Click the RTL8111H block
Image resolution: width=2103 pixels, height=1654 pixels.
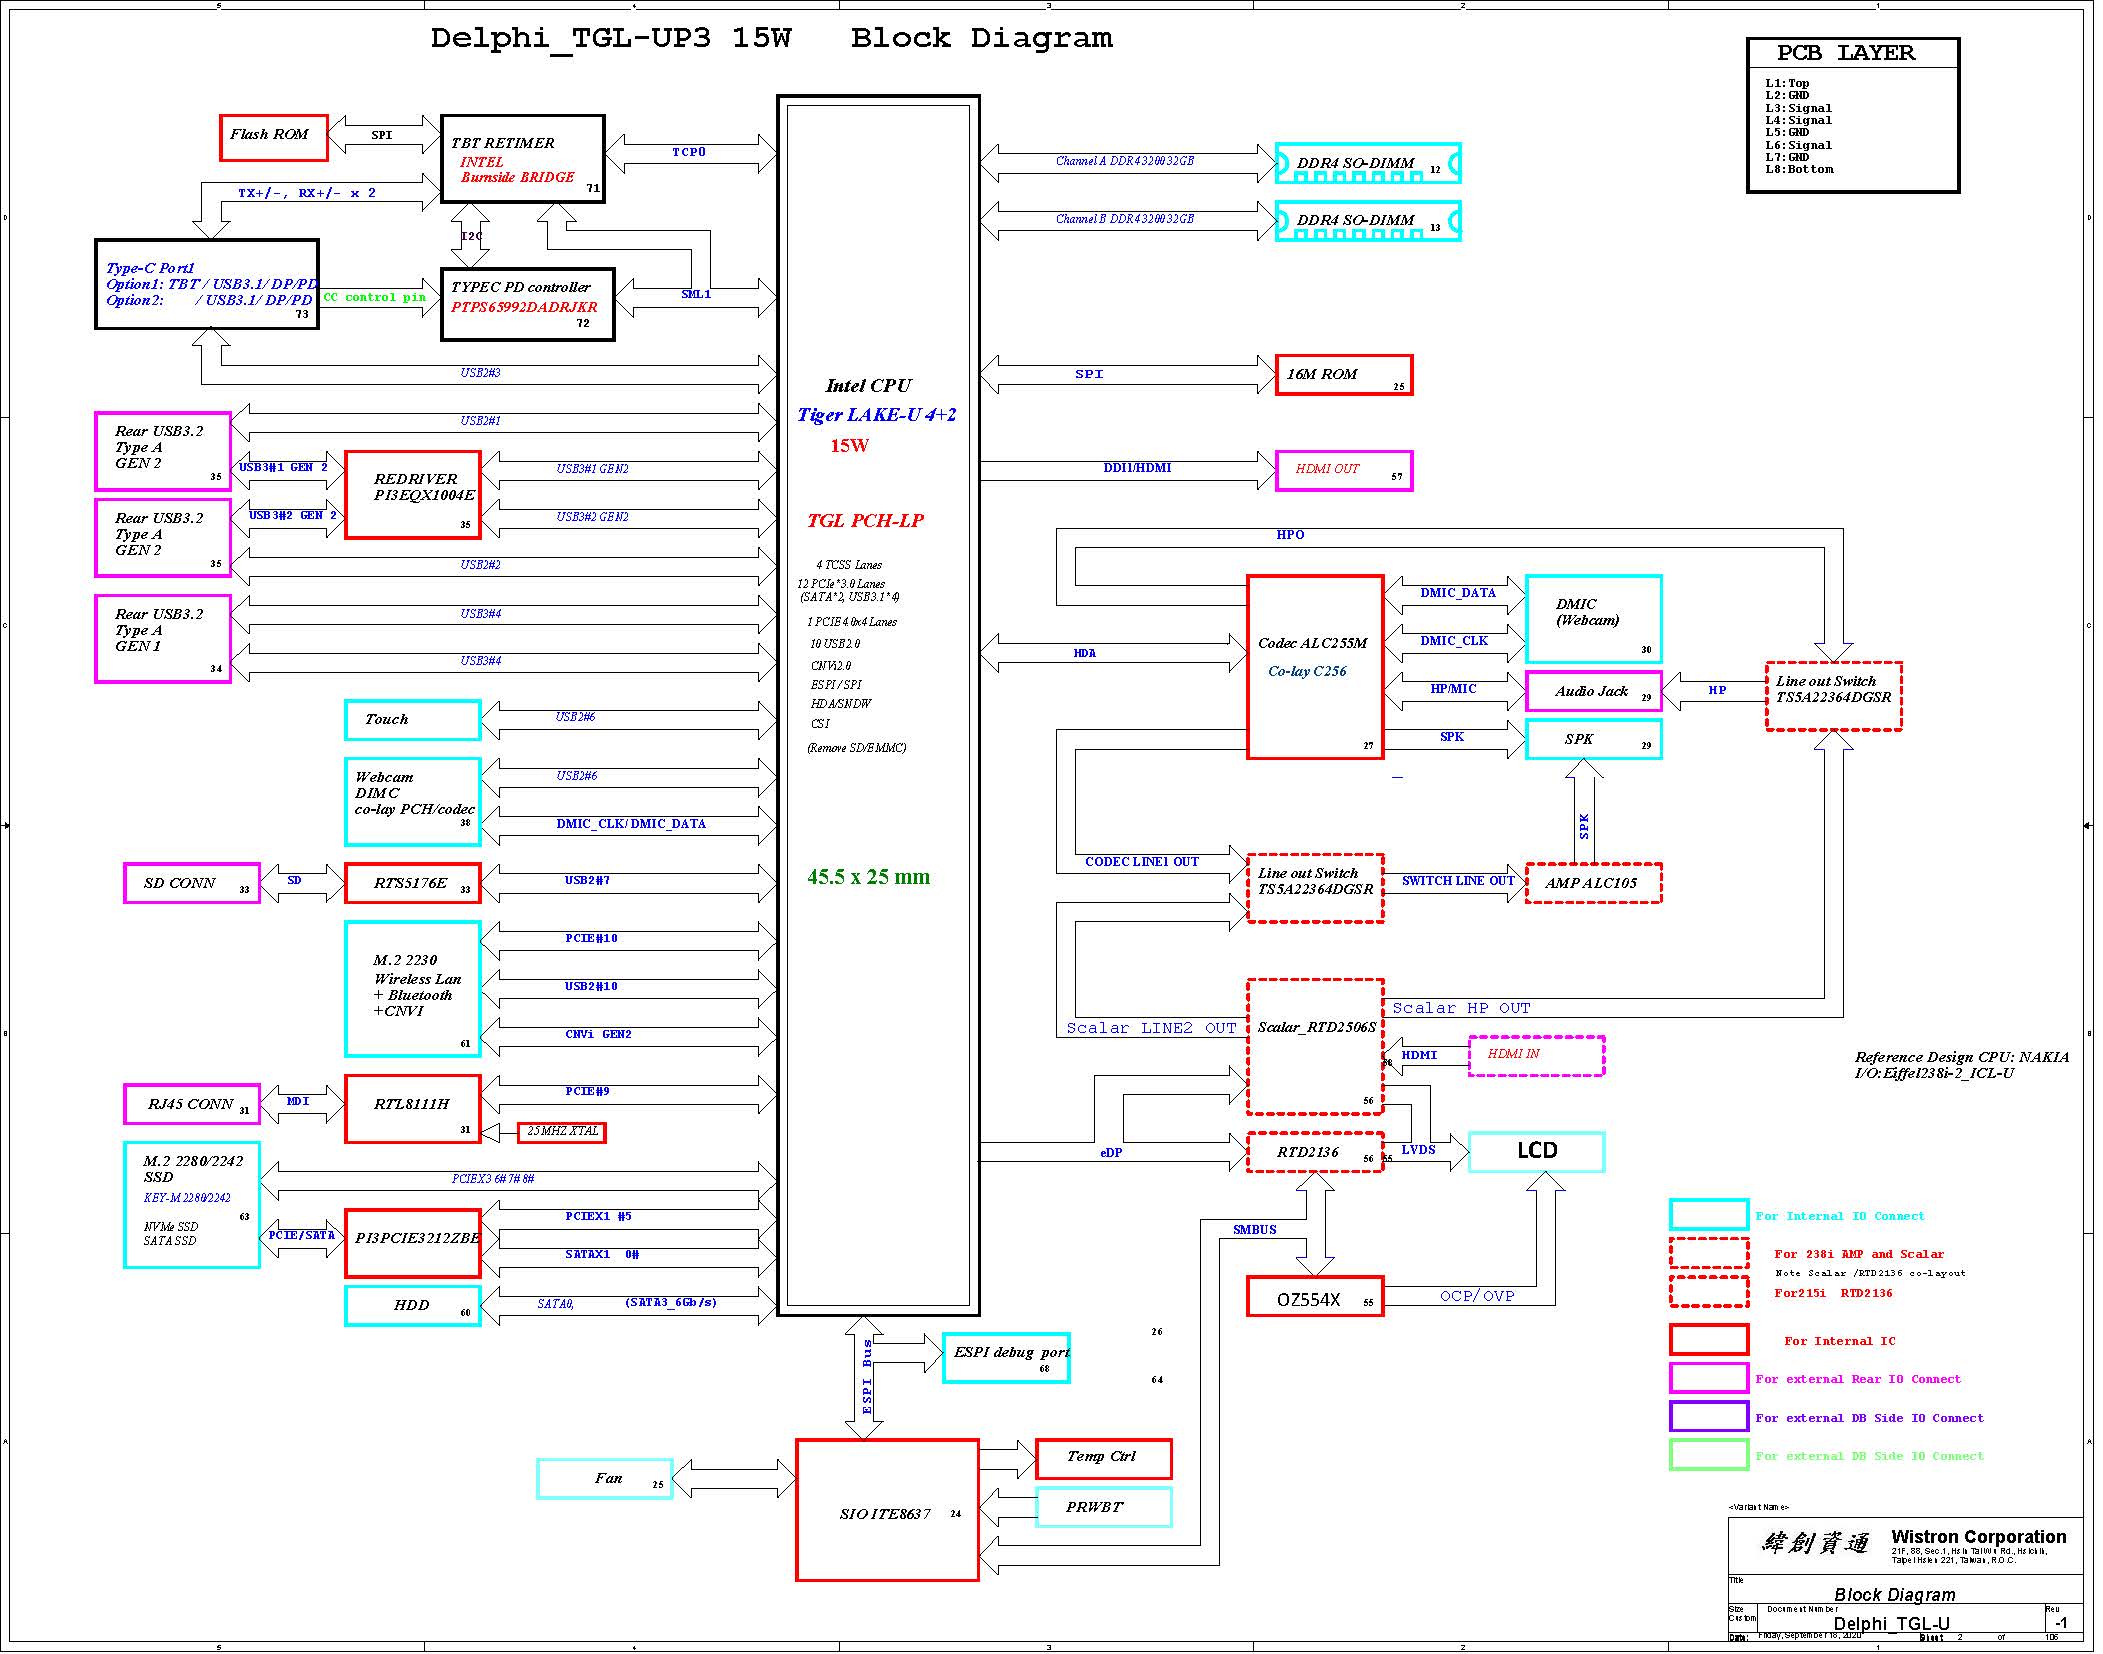pos(412,1109)
